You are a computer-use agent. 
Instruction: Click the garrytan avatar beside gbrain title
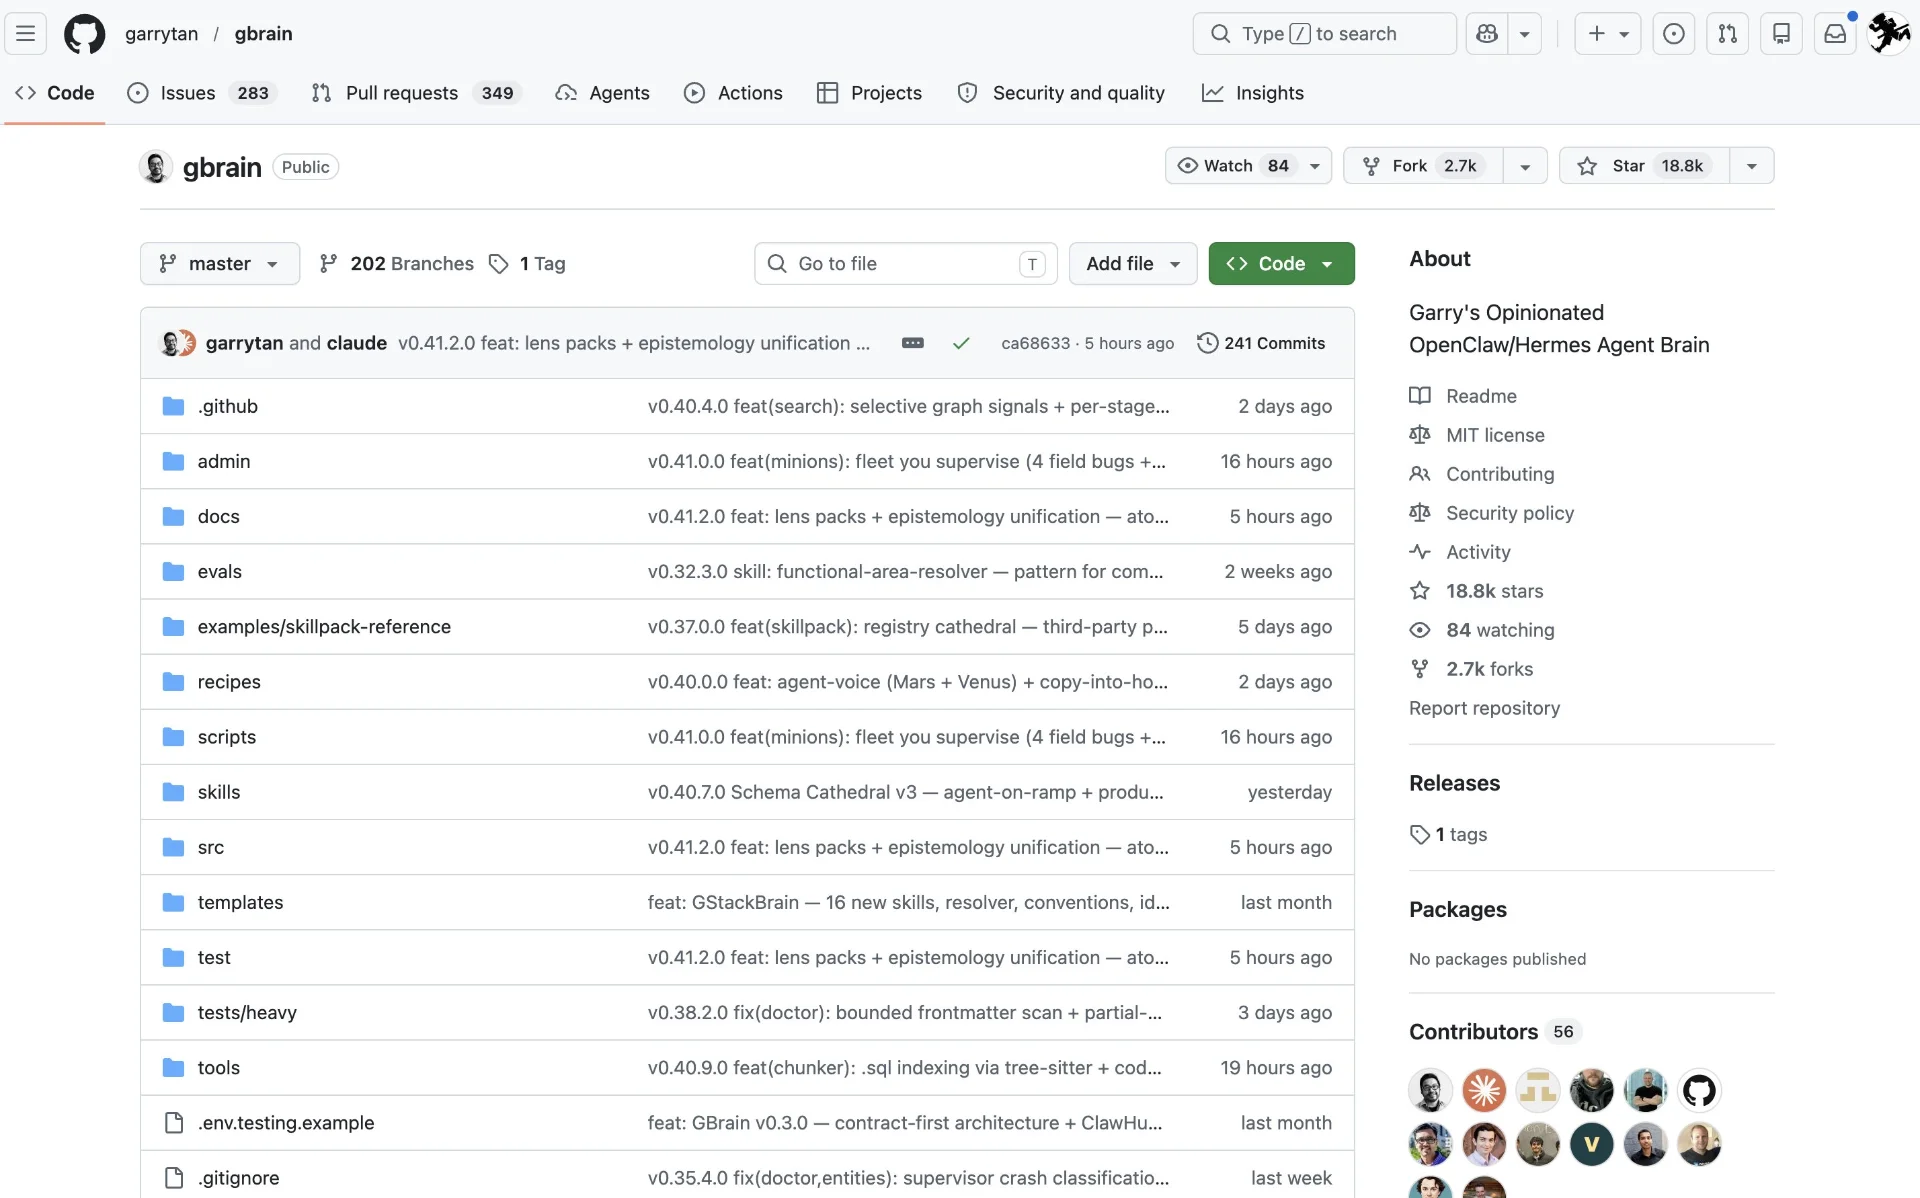pos(156,167)
